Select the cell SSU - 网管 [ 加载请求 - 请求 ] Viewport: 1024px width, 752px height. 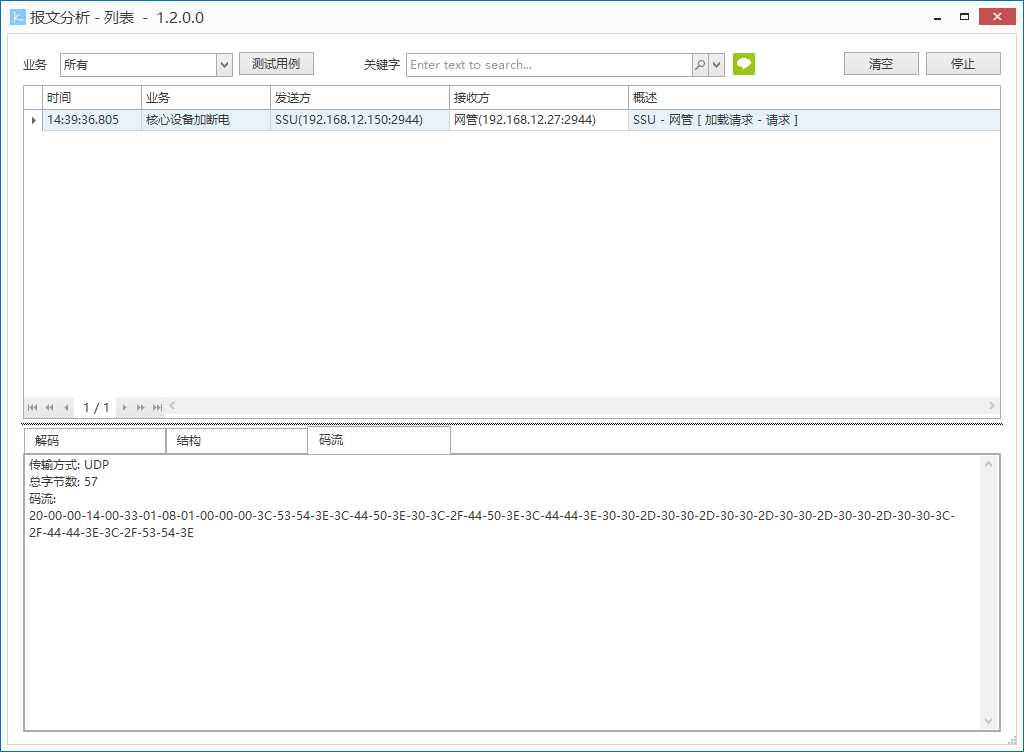(x=814, y=120)
